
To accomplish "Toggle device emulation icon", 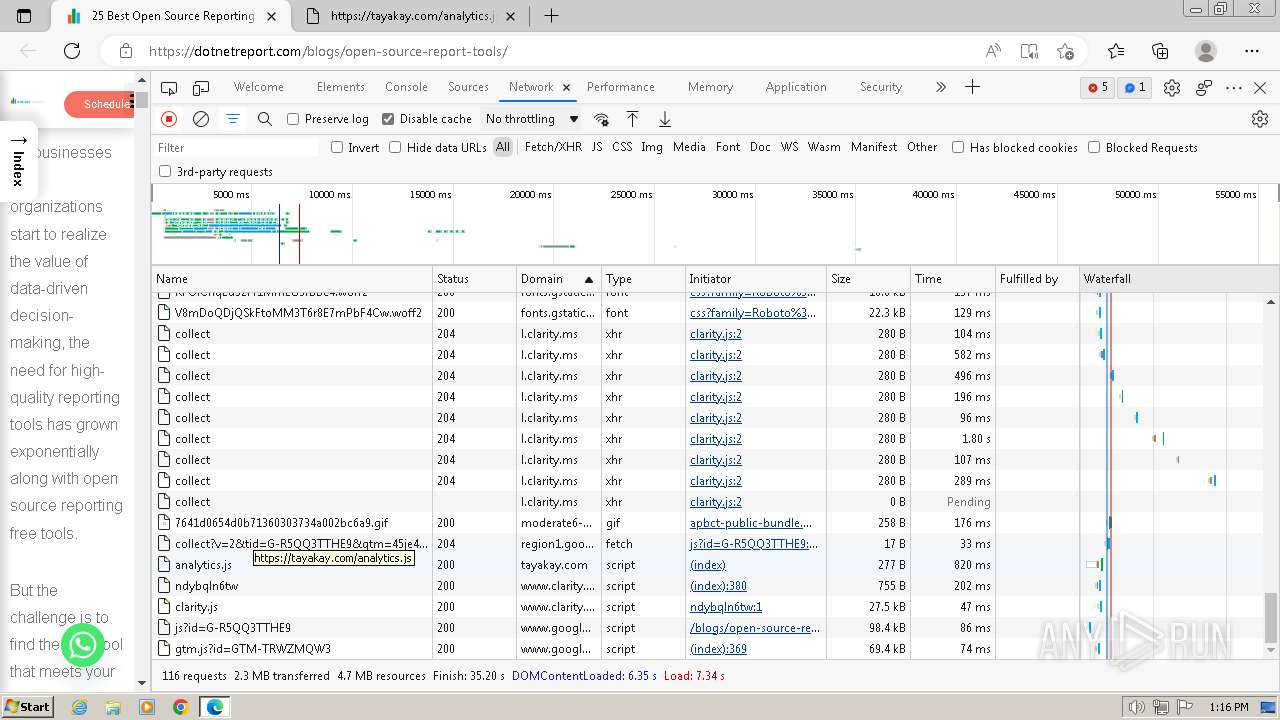I will 201,88.
